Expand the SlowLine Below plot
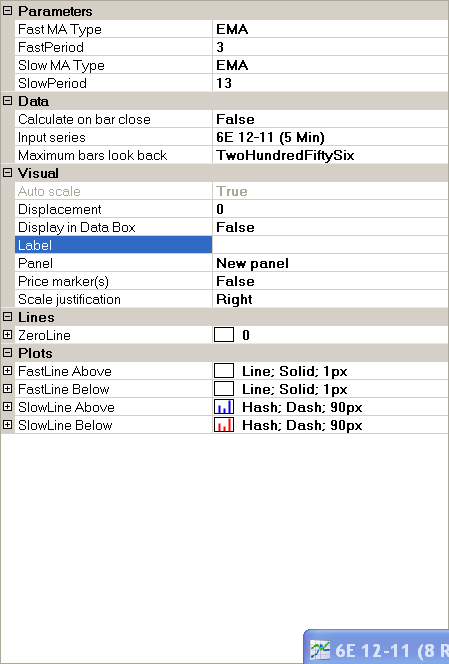Image resolution: width=449 pixels, height=664 pixels. 7,425
